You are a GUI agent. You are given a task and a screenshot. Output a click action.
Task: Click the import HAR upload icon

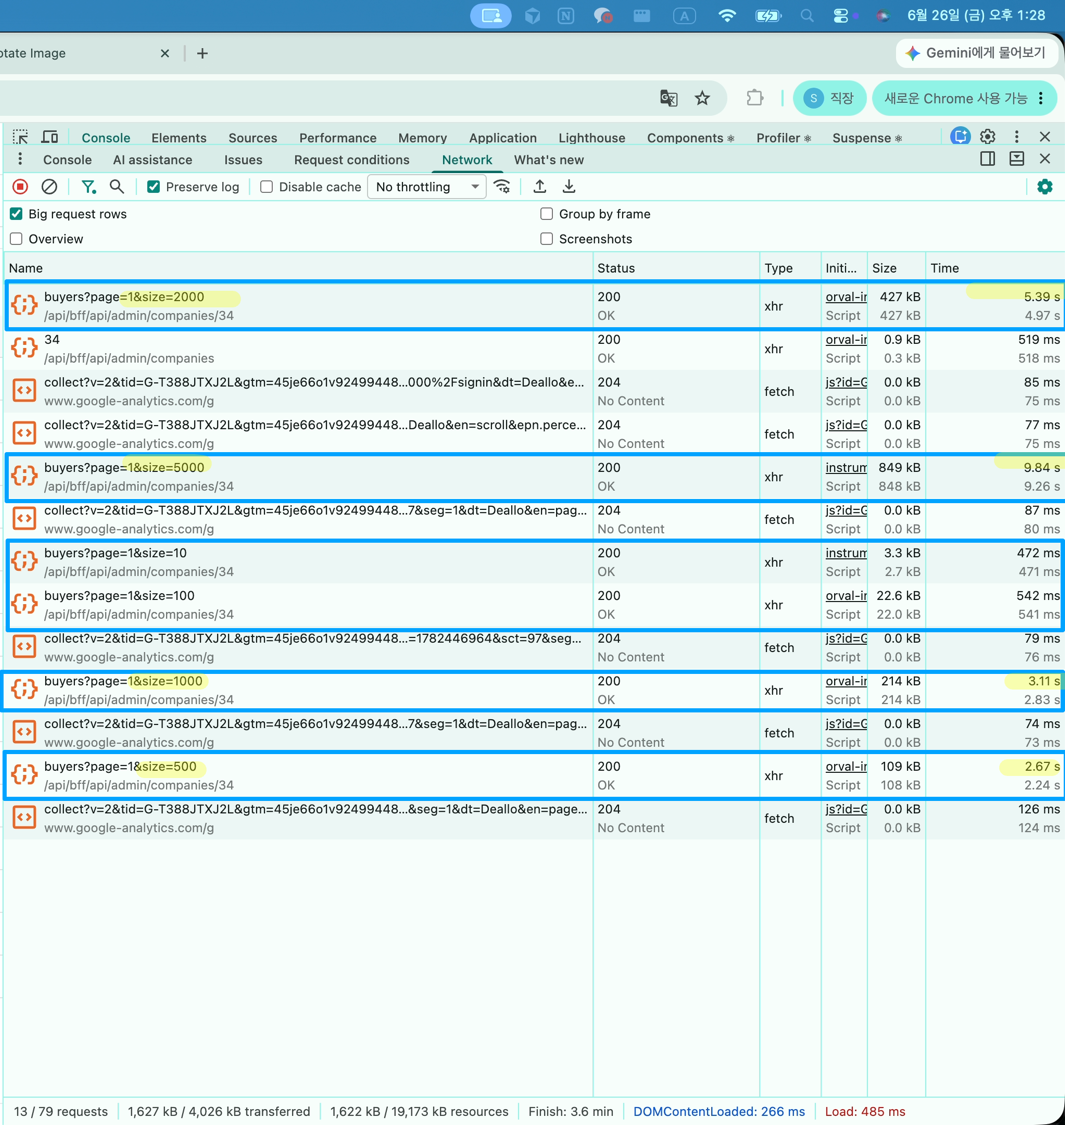pyautogui.click(x=540, y=187)
